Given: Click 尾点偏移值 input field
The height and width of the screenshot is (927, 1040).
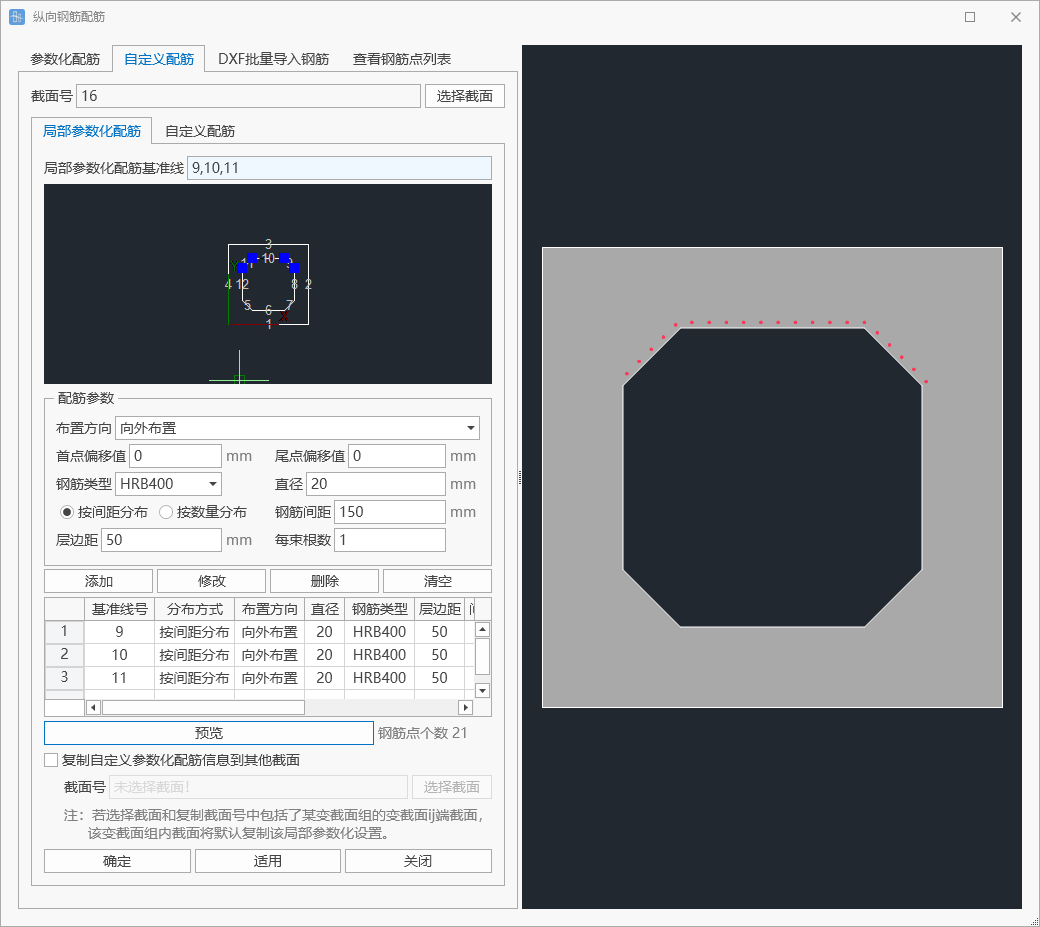Looking at the screenshot, I should pos(397,456).
